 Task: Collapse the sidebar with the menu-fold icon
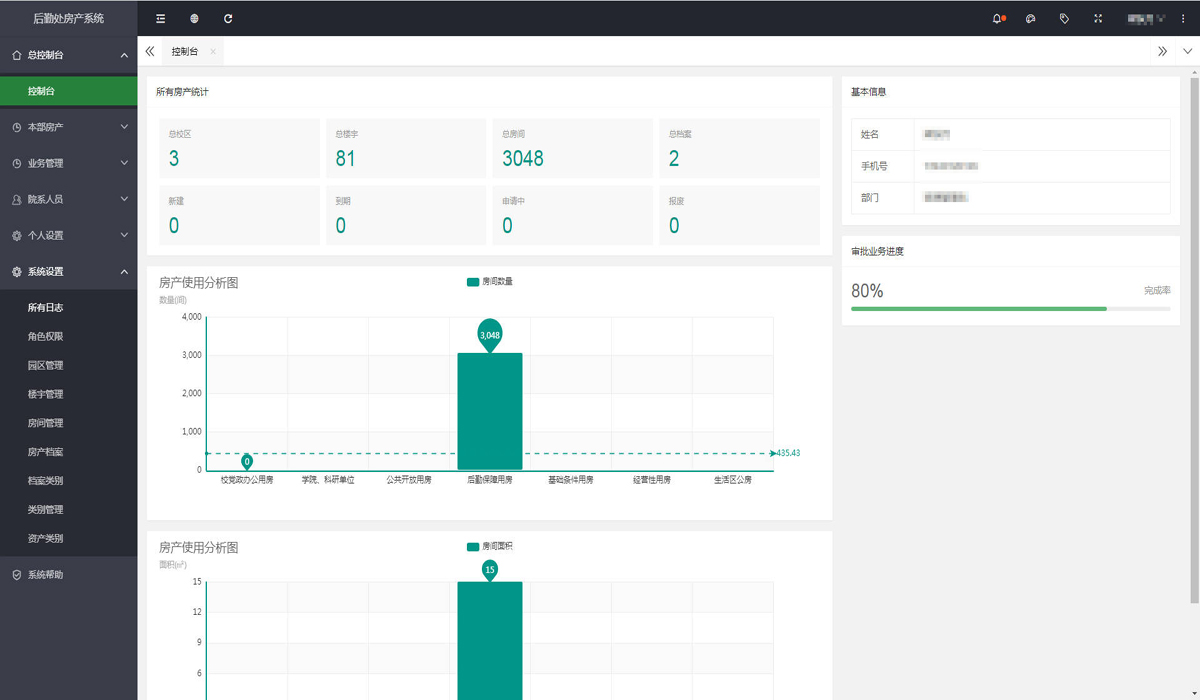(161, 18)
